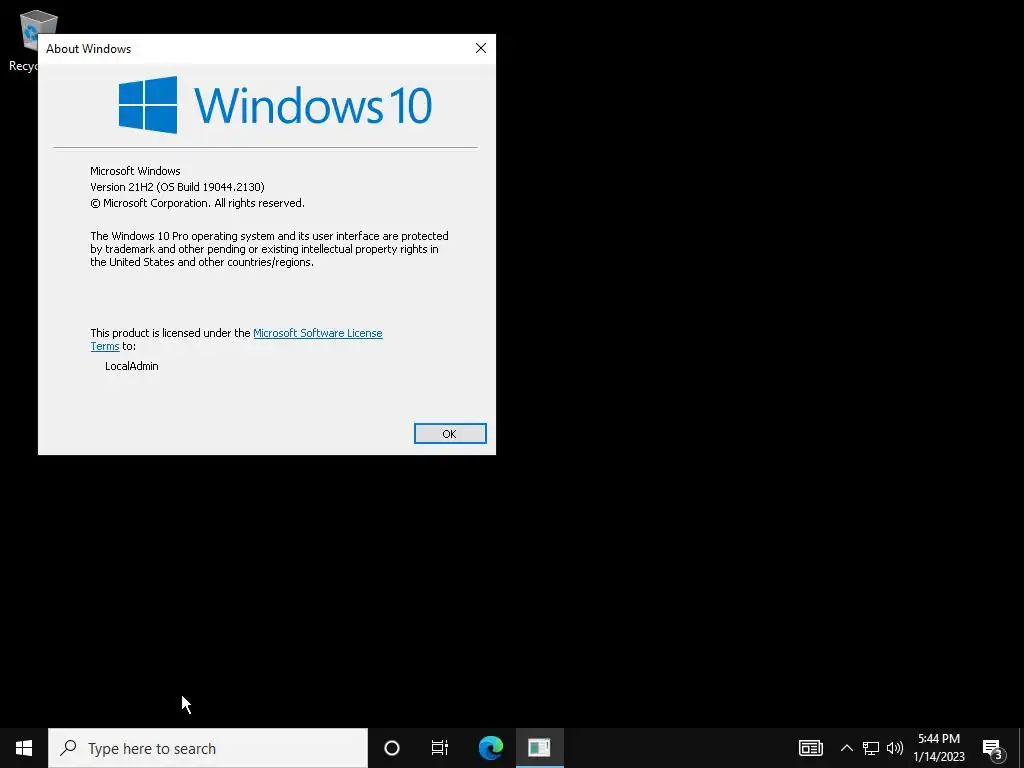1024x768 pixels.
Task: Open Task View on the taskbar
Action: pos(440,748)
